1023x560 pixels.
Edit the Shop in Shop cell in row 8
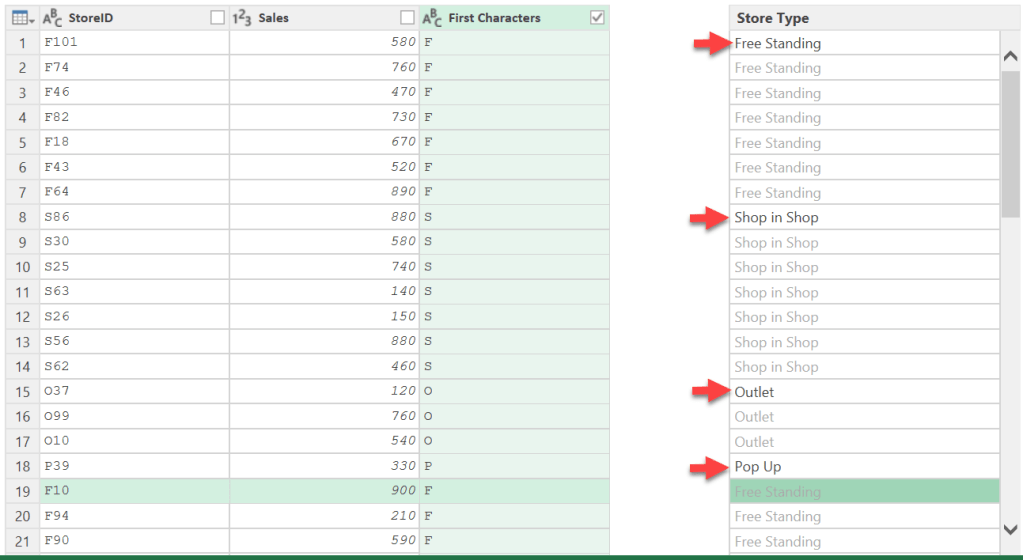[863, 218]
